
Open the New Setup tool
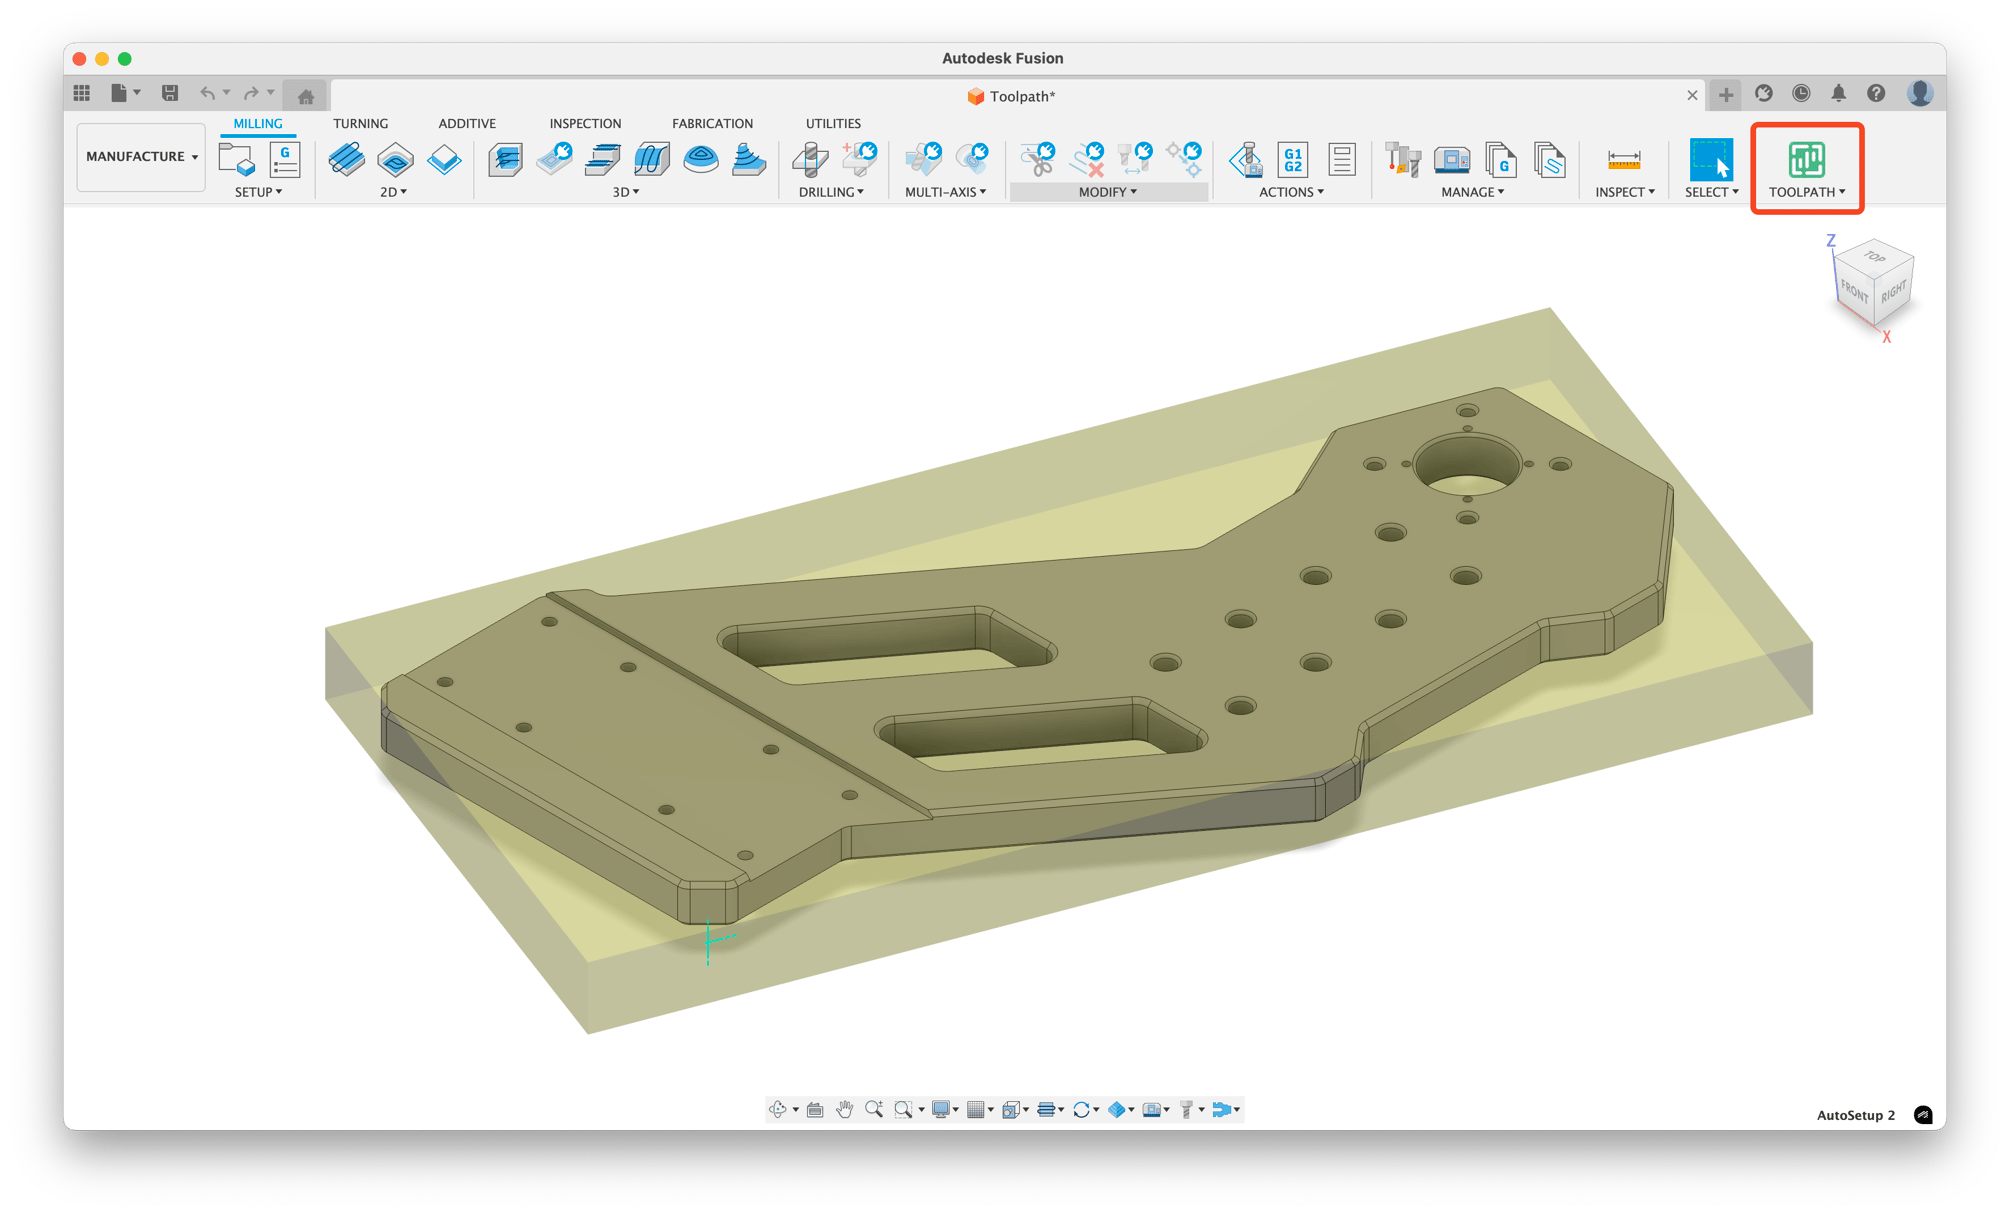[236, 160]
